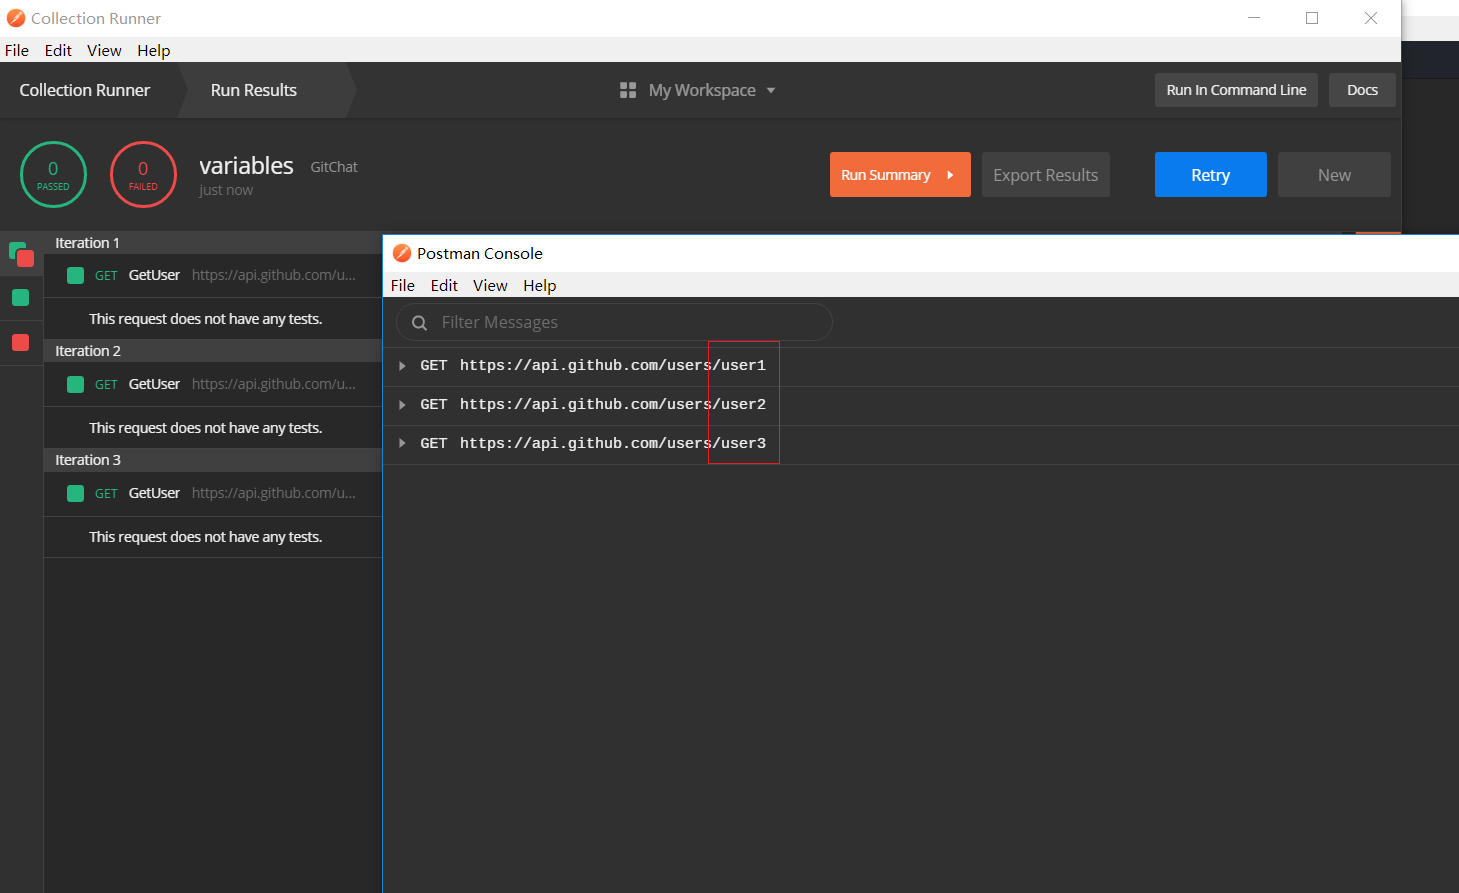The image size is (1459, 893).
Task: Expand the user1 GET request log
Action: click(x=402, y=366)
